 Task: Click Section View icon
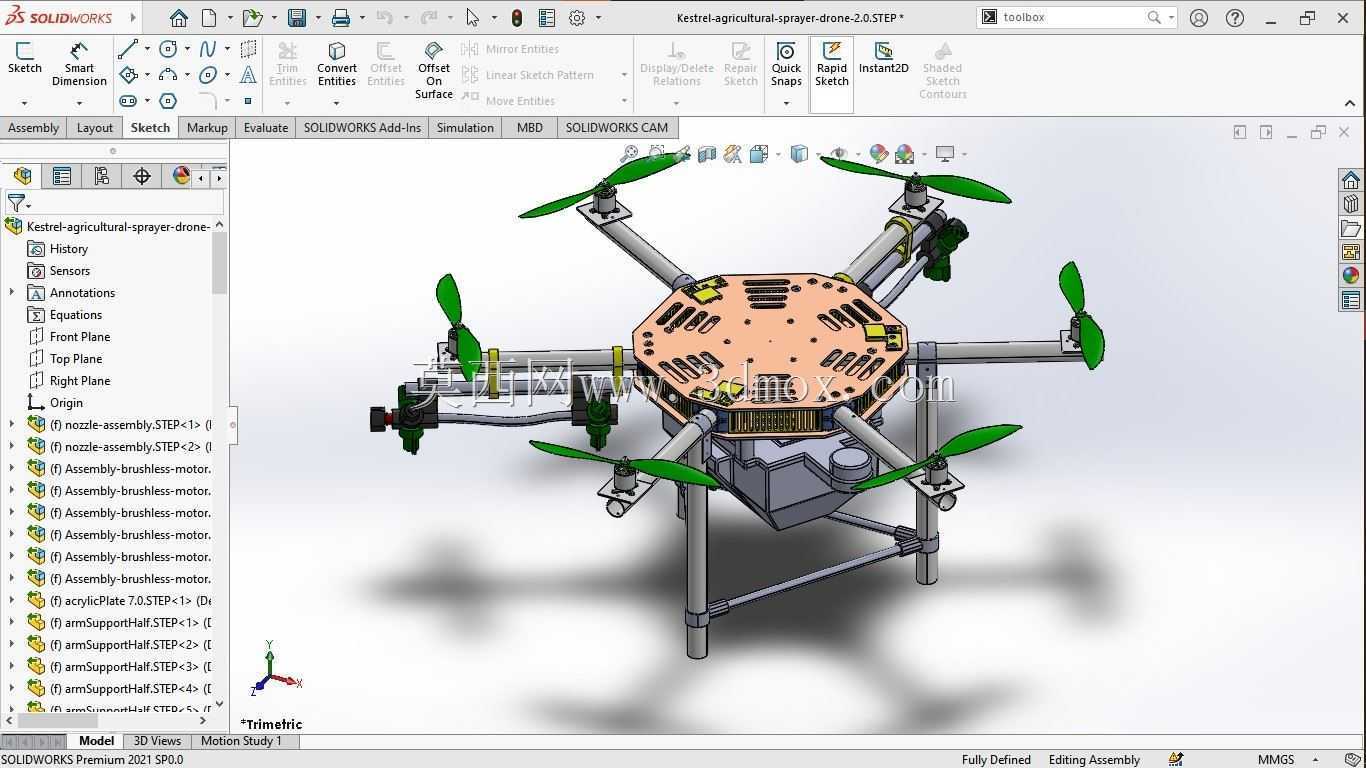point(707,154)
